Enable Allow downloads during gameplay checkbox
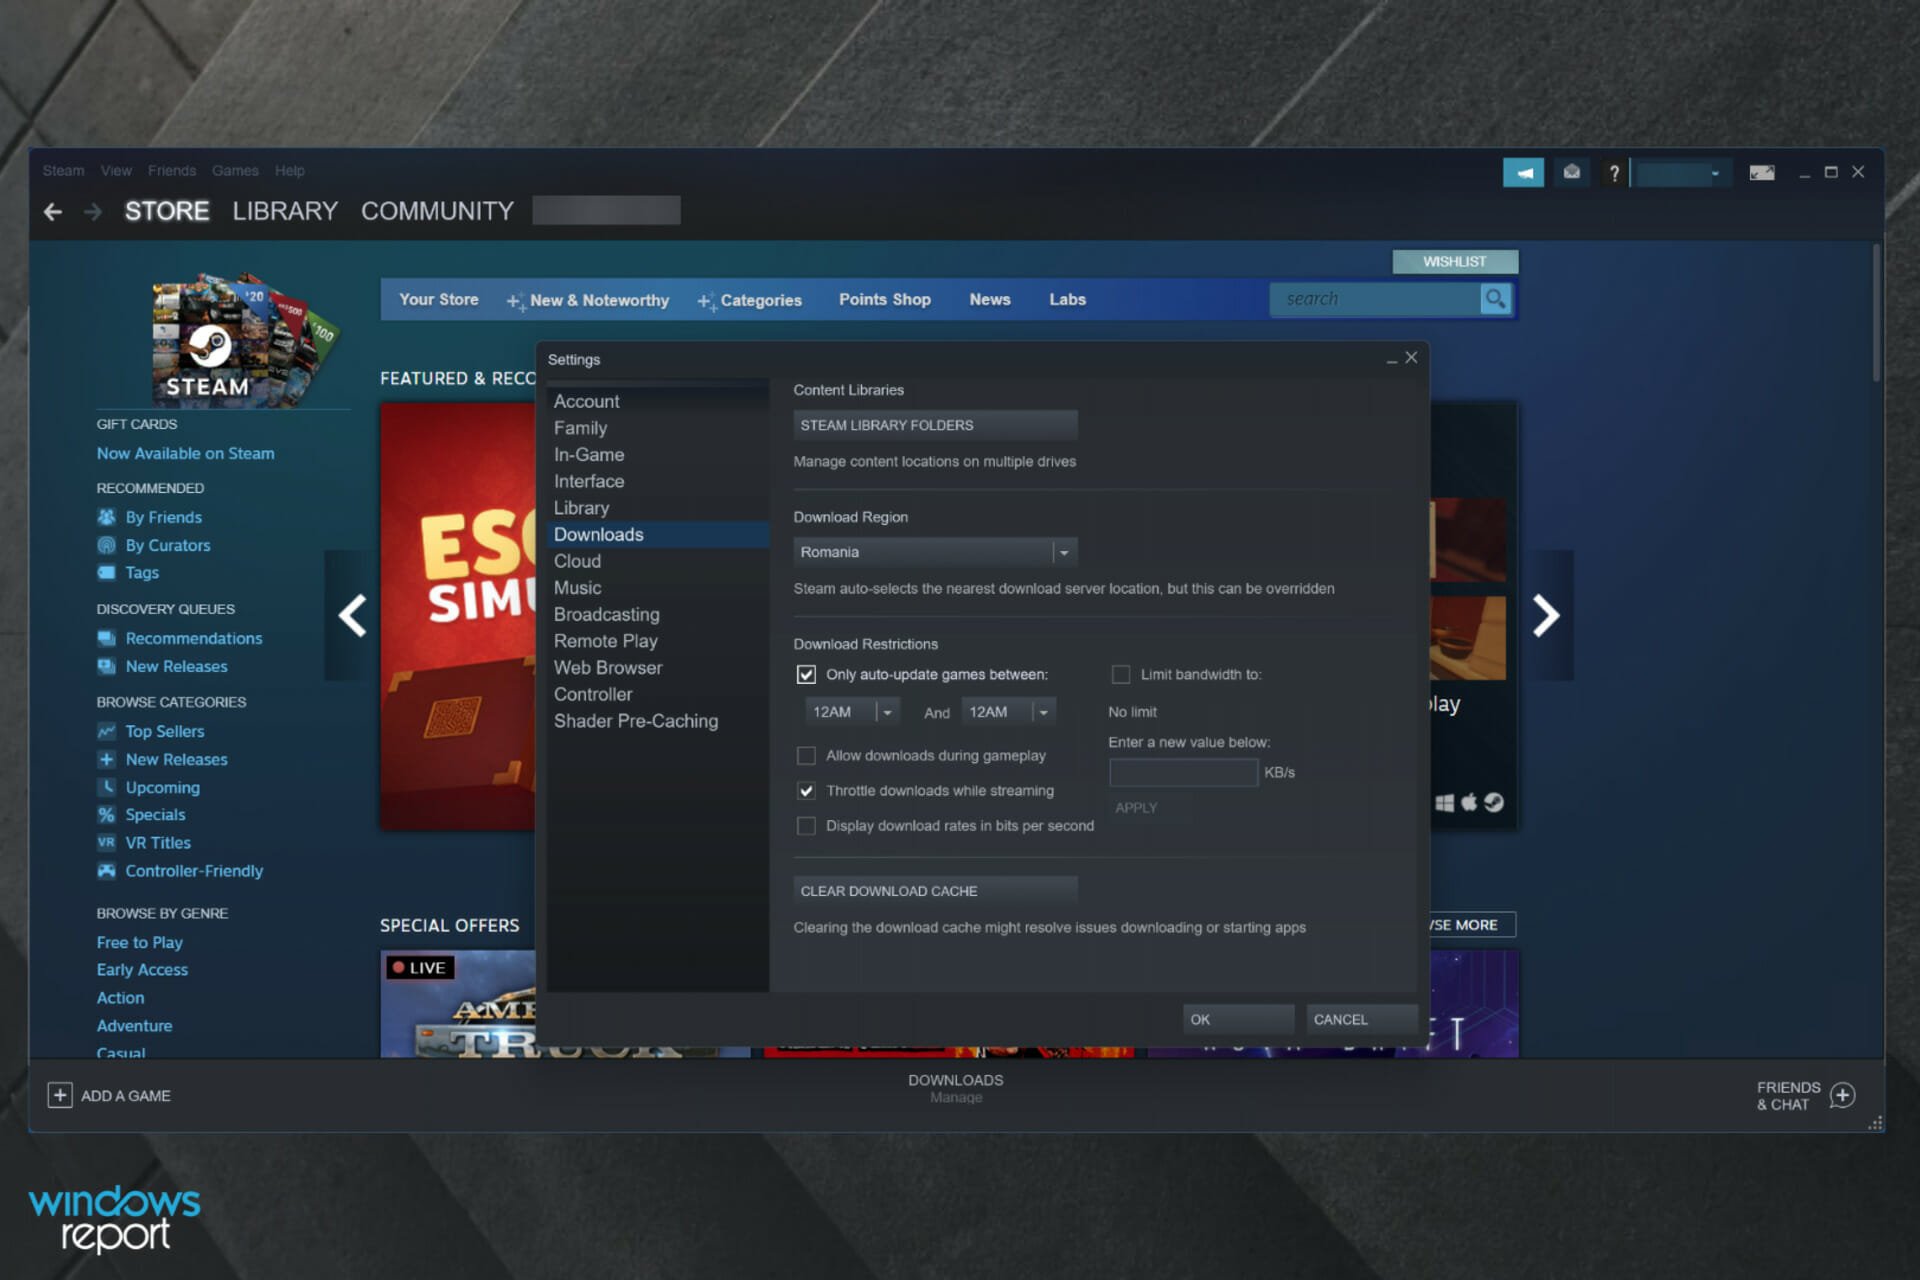Image resolution: width=1920 pixels, height=1280 pixels. pos(806,754)
